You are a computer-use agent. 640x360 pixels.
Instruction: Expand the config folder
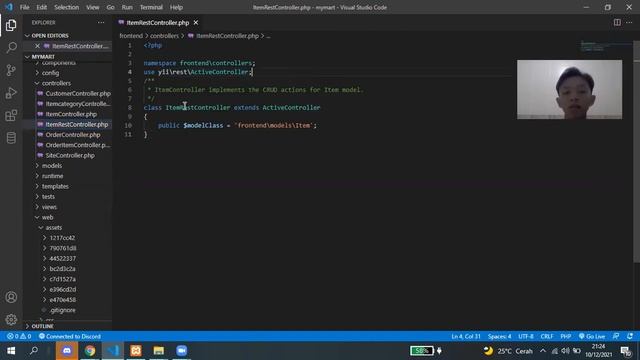point(50,73)
